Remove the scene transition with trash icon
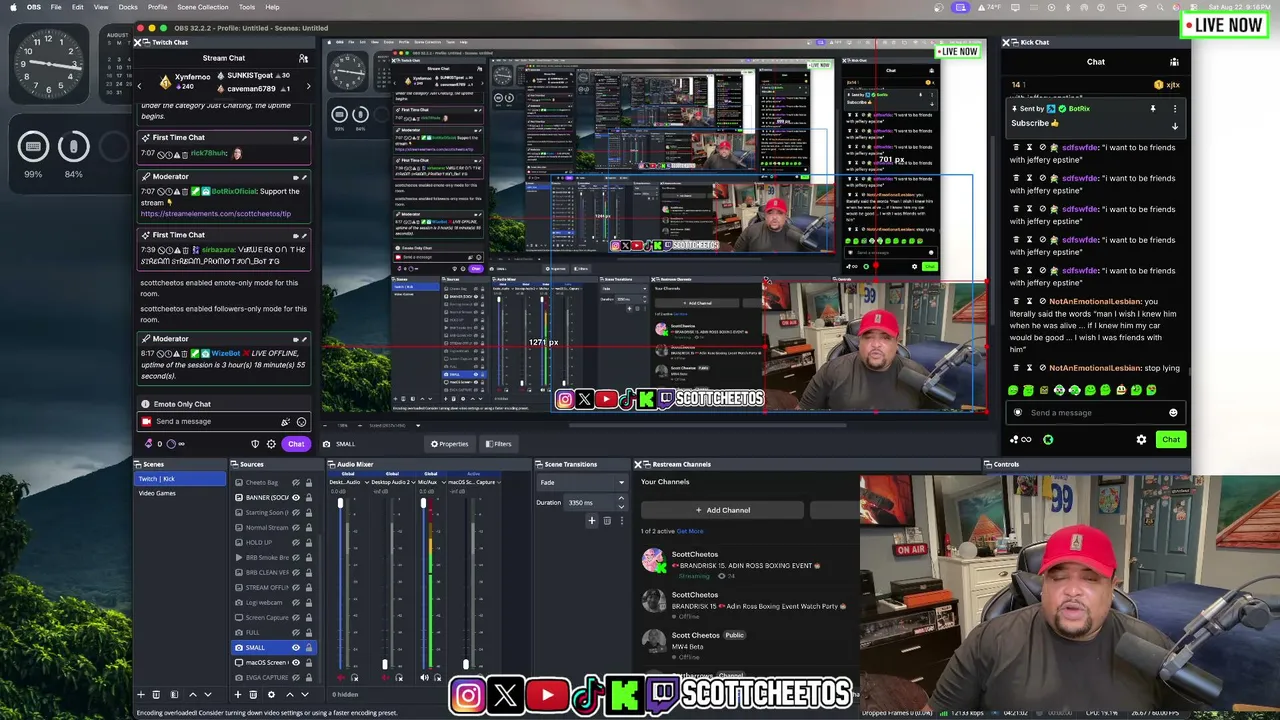The image size is (1280, 720). click(606, 520)
